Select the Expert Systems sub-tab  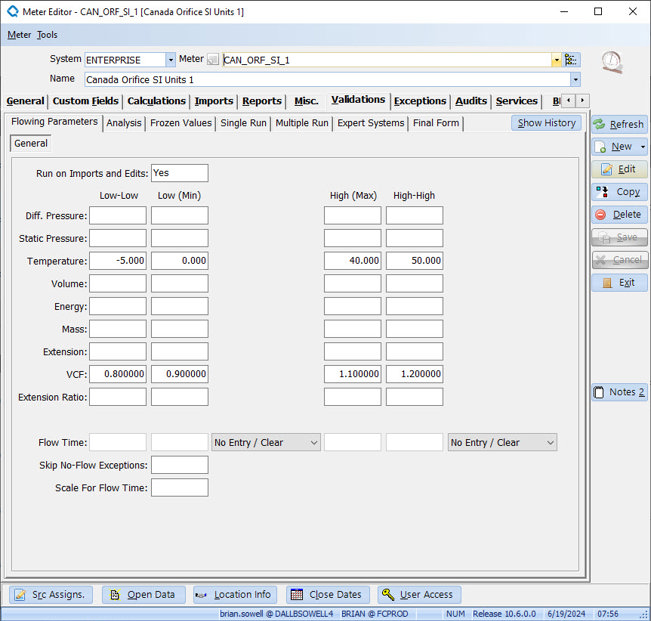coord(371,123)
